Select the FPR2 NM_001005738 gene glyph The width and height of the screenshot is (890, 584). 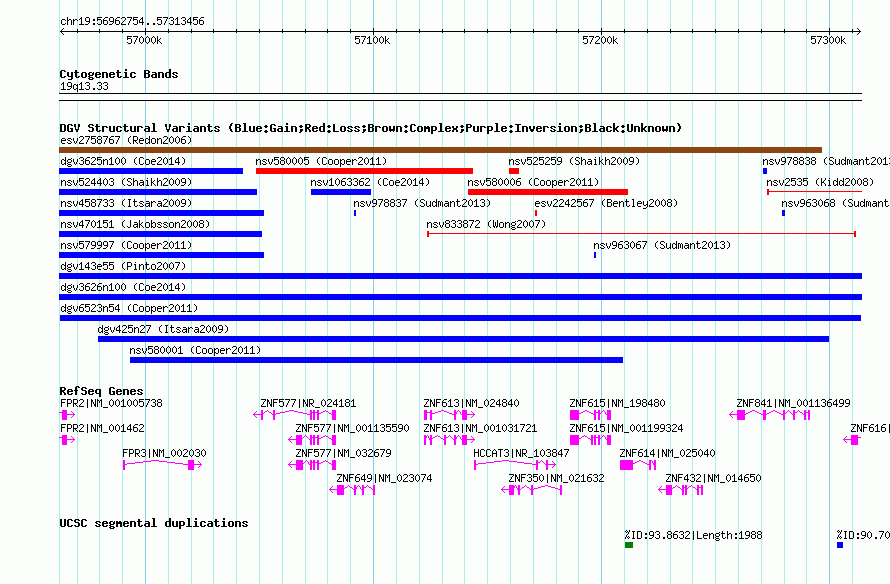[67, 415]
